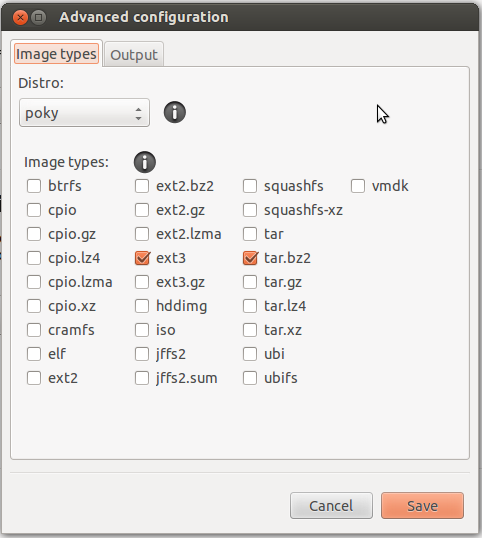This screenshot has height=538, width=482.
Task: Uncheck the ext3 image type
Action: [x=142, y=258]
